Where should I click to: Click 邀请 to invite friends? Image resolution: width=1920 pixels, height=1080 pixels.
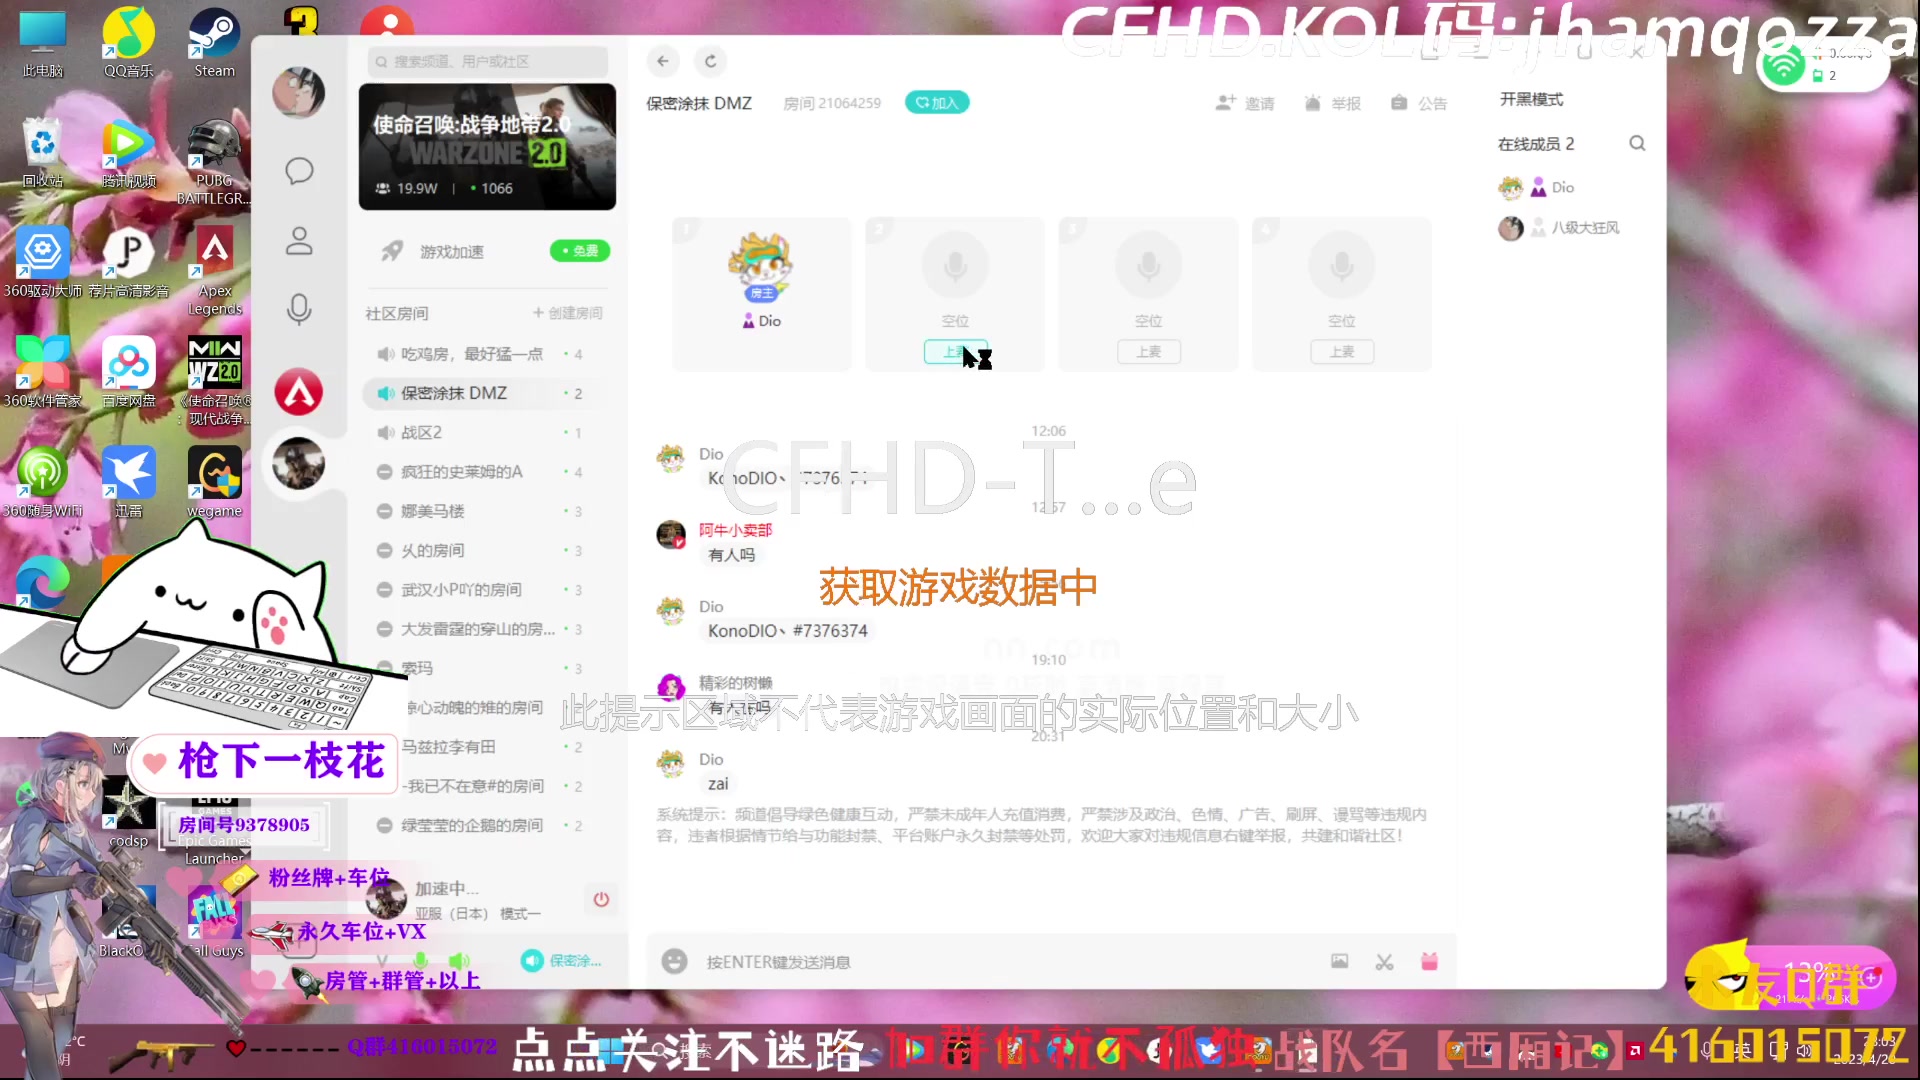pos(1245,103)
